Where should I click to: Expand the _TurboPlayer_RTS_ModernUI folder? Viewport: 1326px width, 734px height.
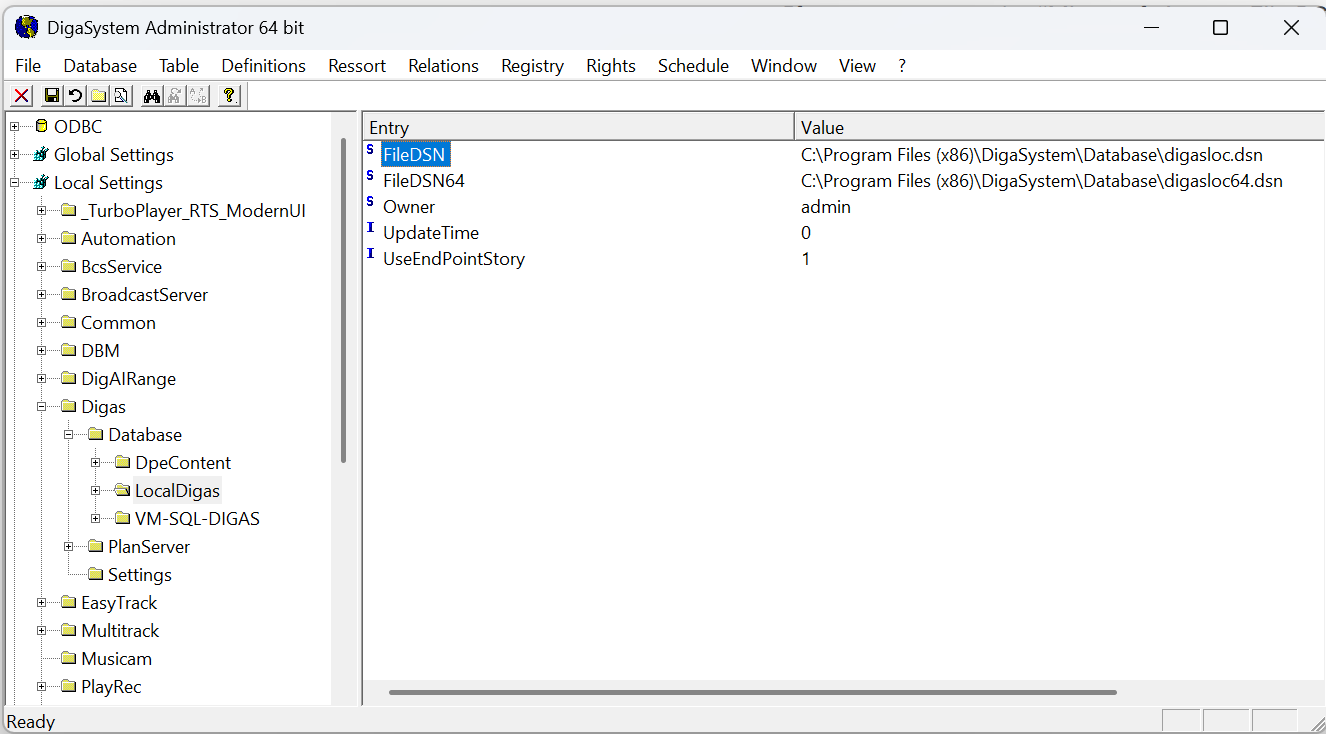42,211
